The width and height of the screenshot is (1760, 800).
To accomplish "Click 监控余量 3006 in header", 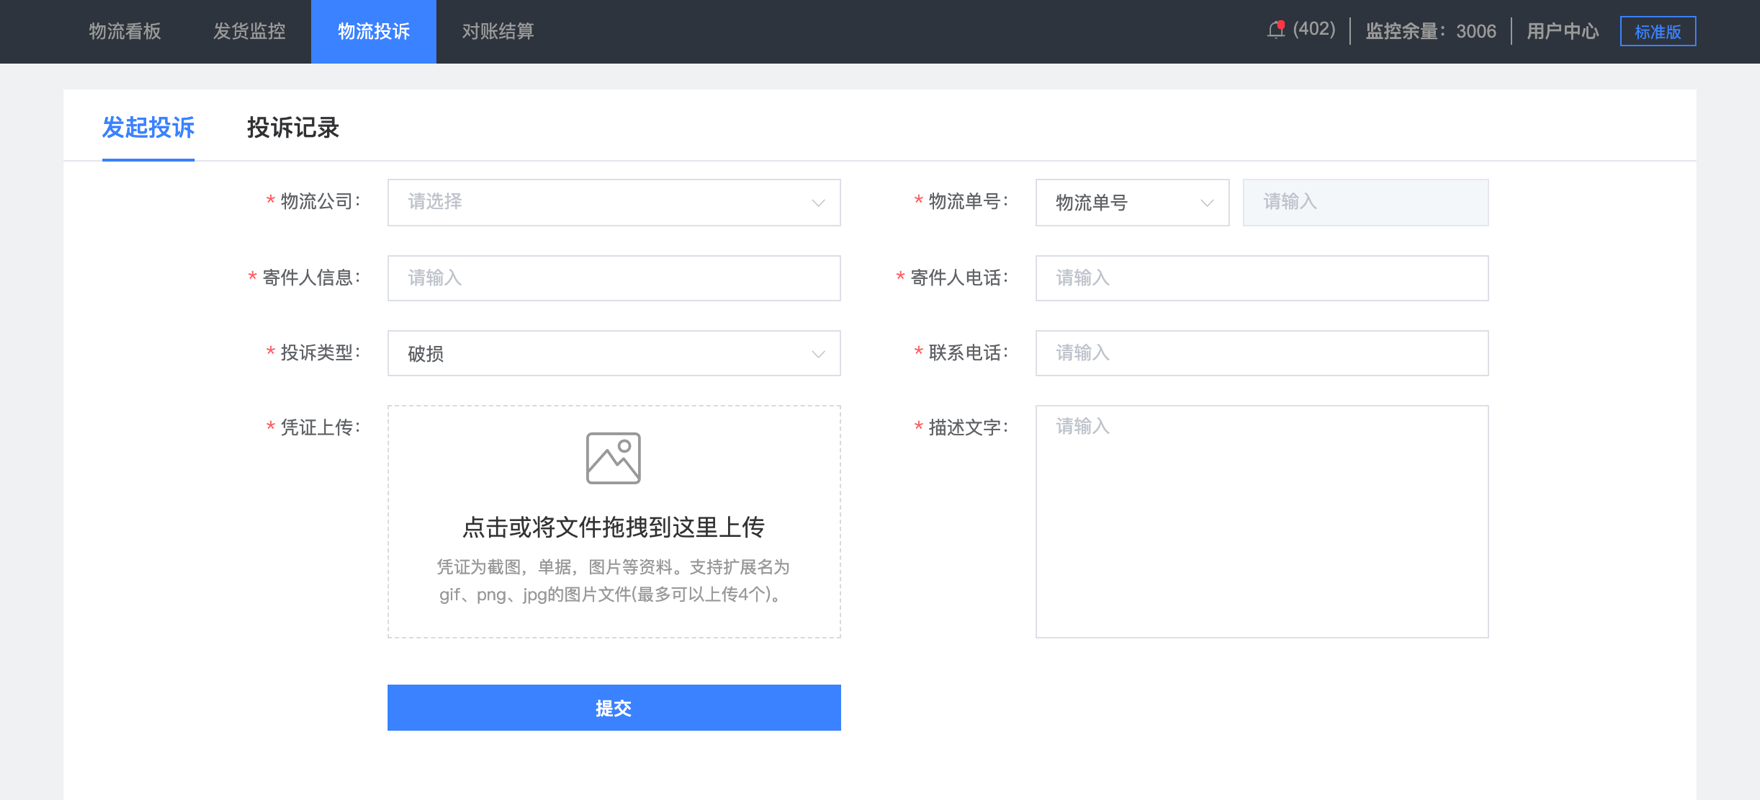I will [x=1430, y=32].
